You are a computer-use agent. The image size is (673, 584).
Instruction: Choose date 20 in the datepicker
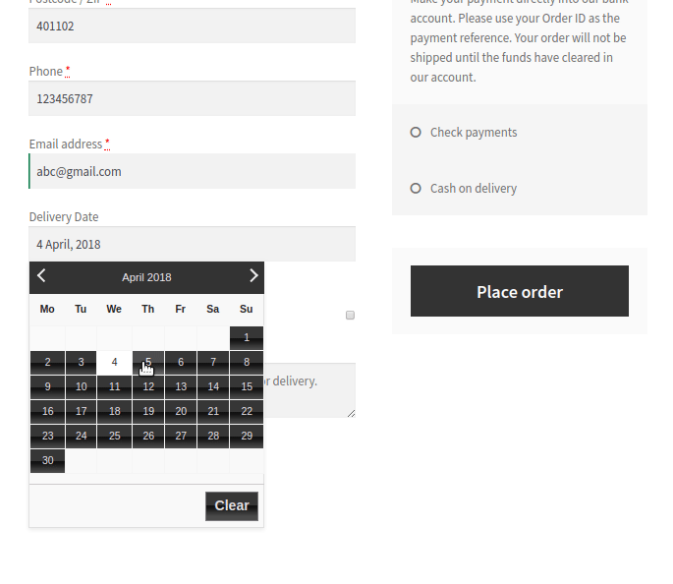181,412
